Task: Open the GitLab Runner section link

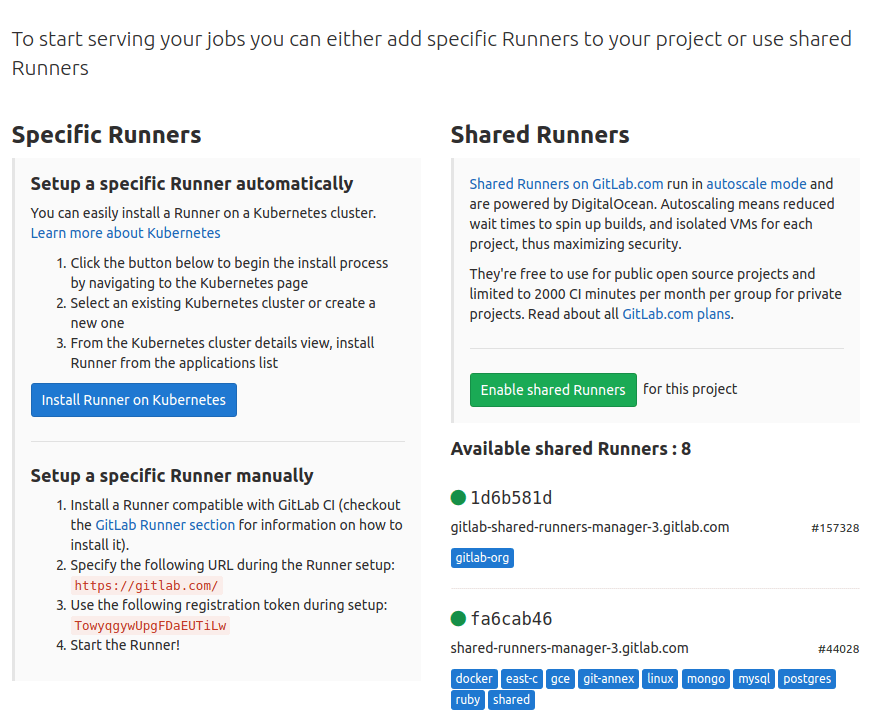Action: [x=165, y=525]
